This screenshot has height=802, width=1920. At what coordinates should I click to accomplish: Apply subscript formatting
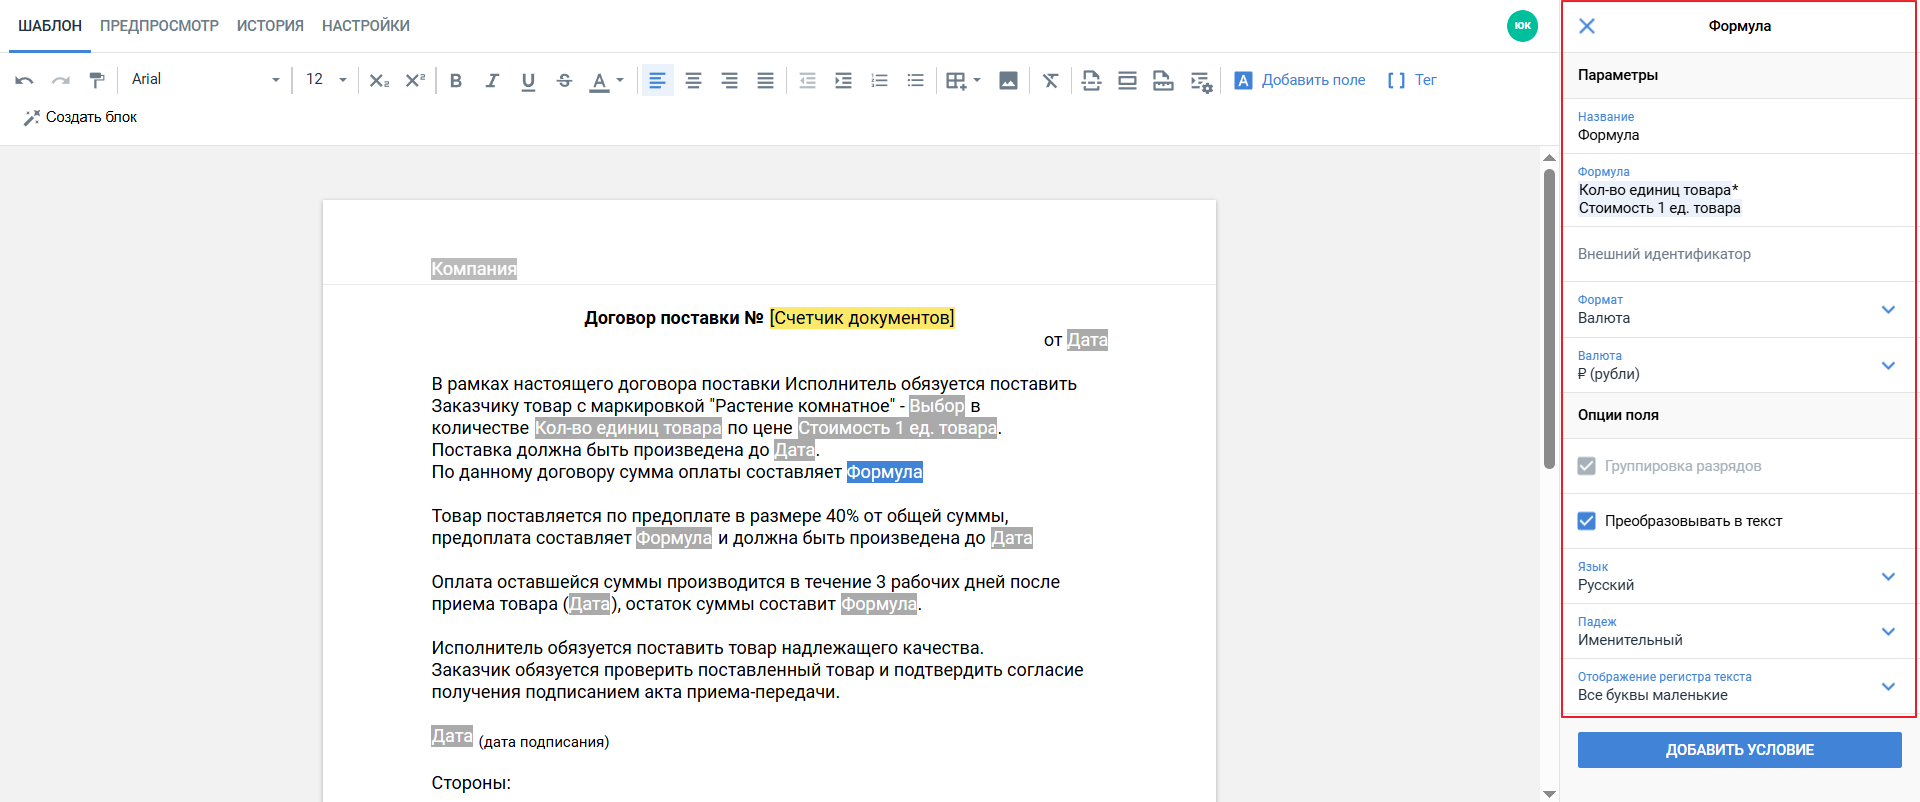(x=379, y=80)
